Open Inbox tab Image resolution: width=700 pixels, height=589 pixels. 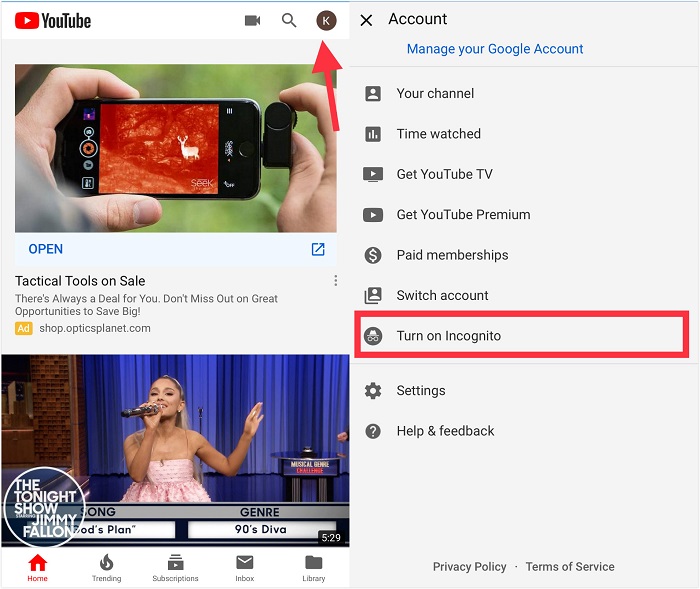[x=245, y=568]
